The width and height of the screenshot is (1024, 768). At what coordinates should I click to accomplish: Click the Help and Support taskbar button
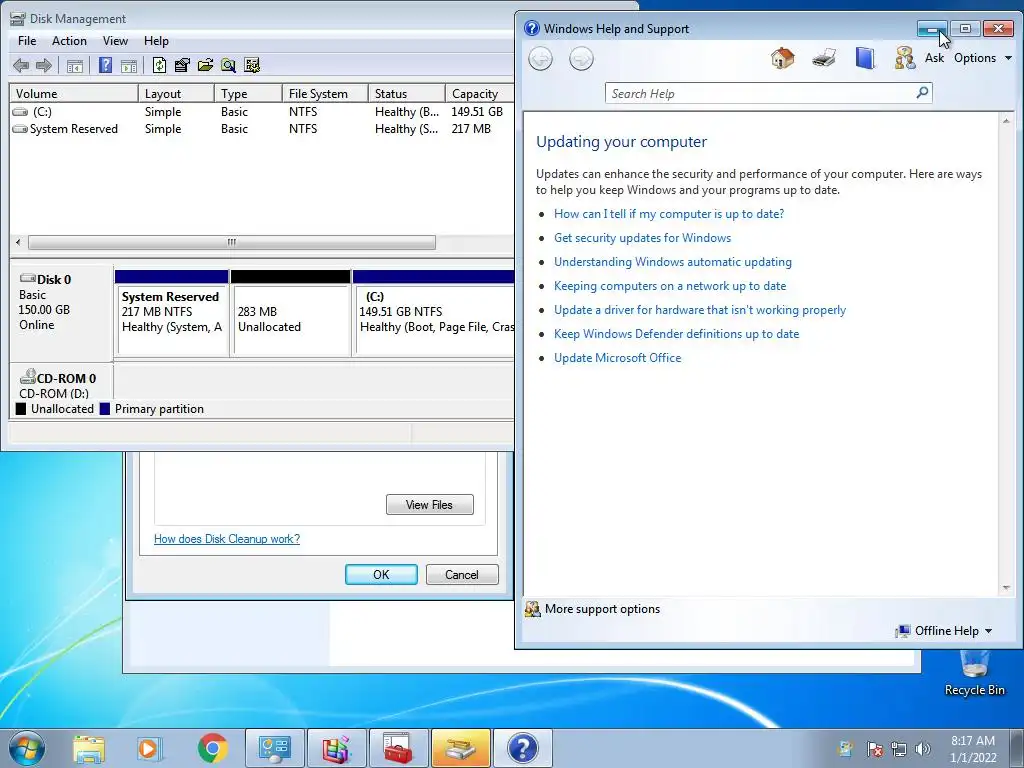522,748
